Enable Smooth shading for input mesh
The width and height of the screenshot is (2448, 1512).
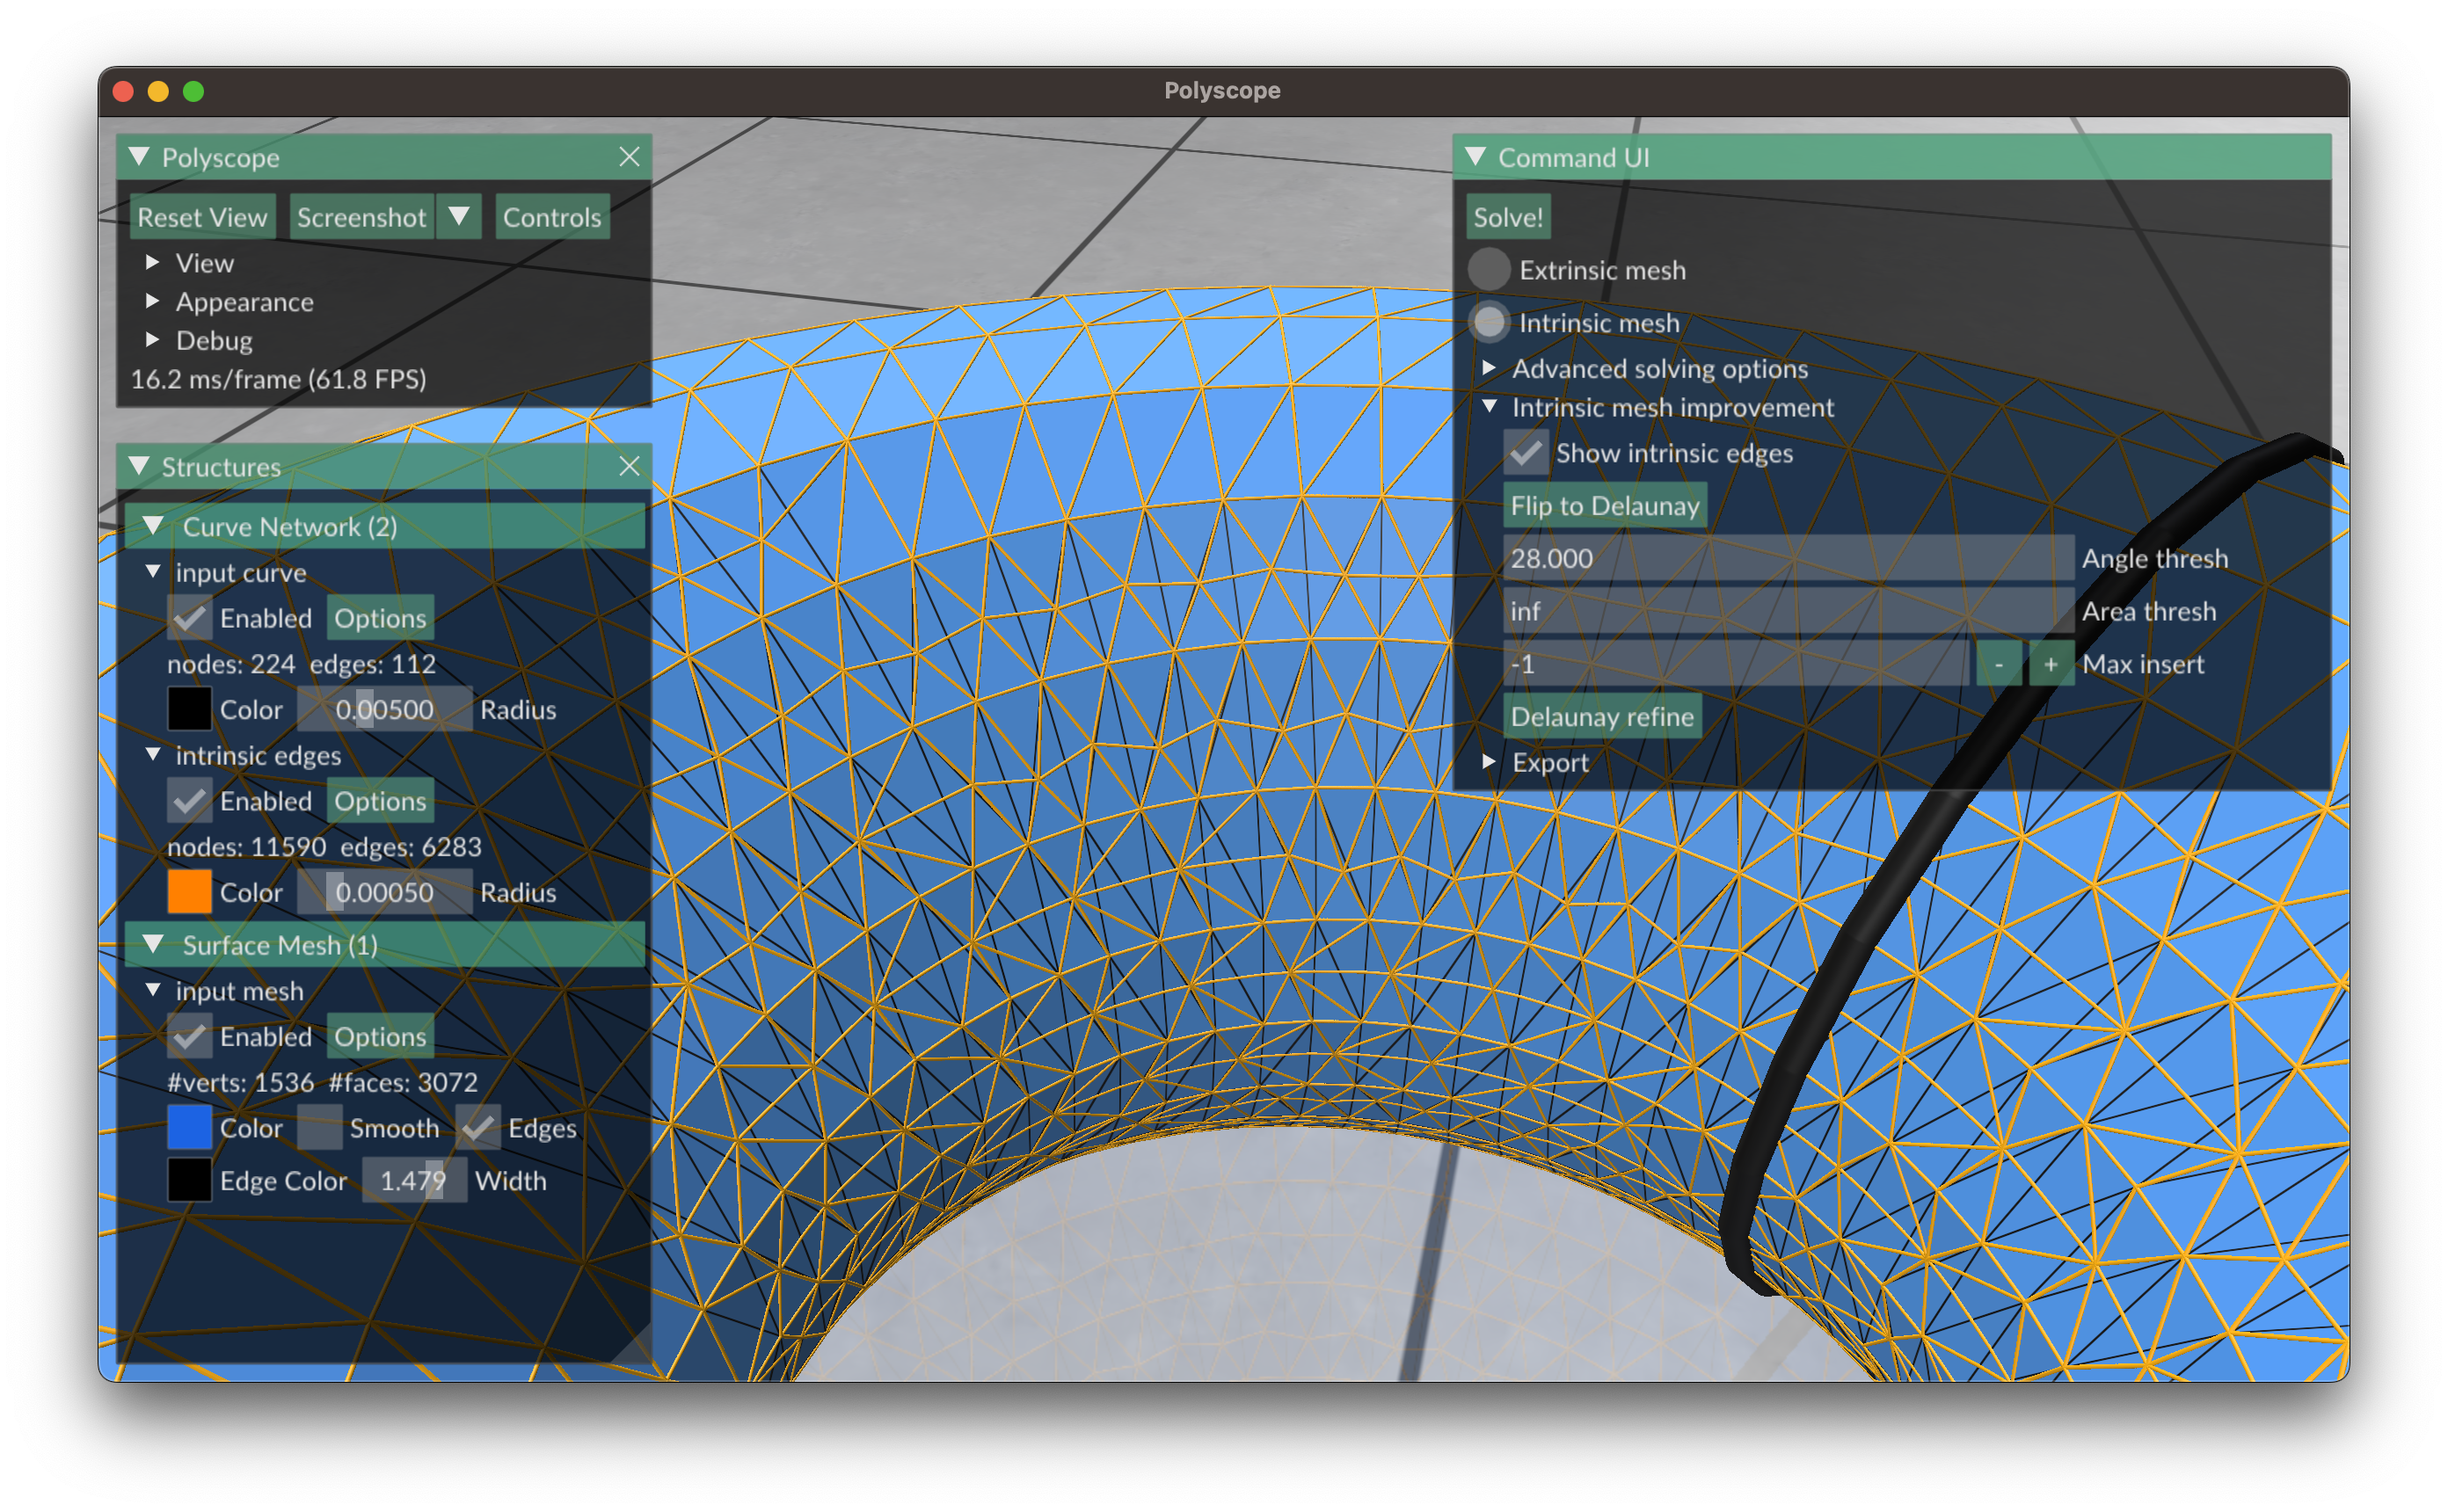pos(320,1128)
